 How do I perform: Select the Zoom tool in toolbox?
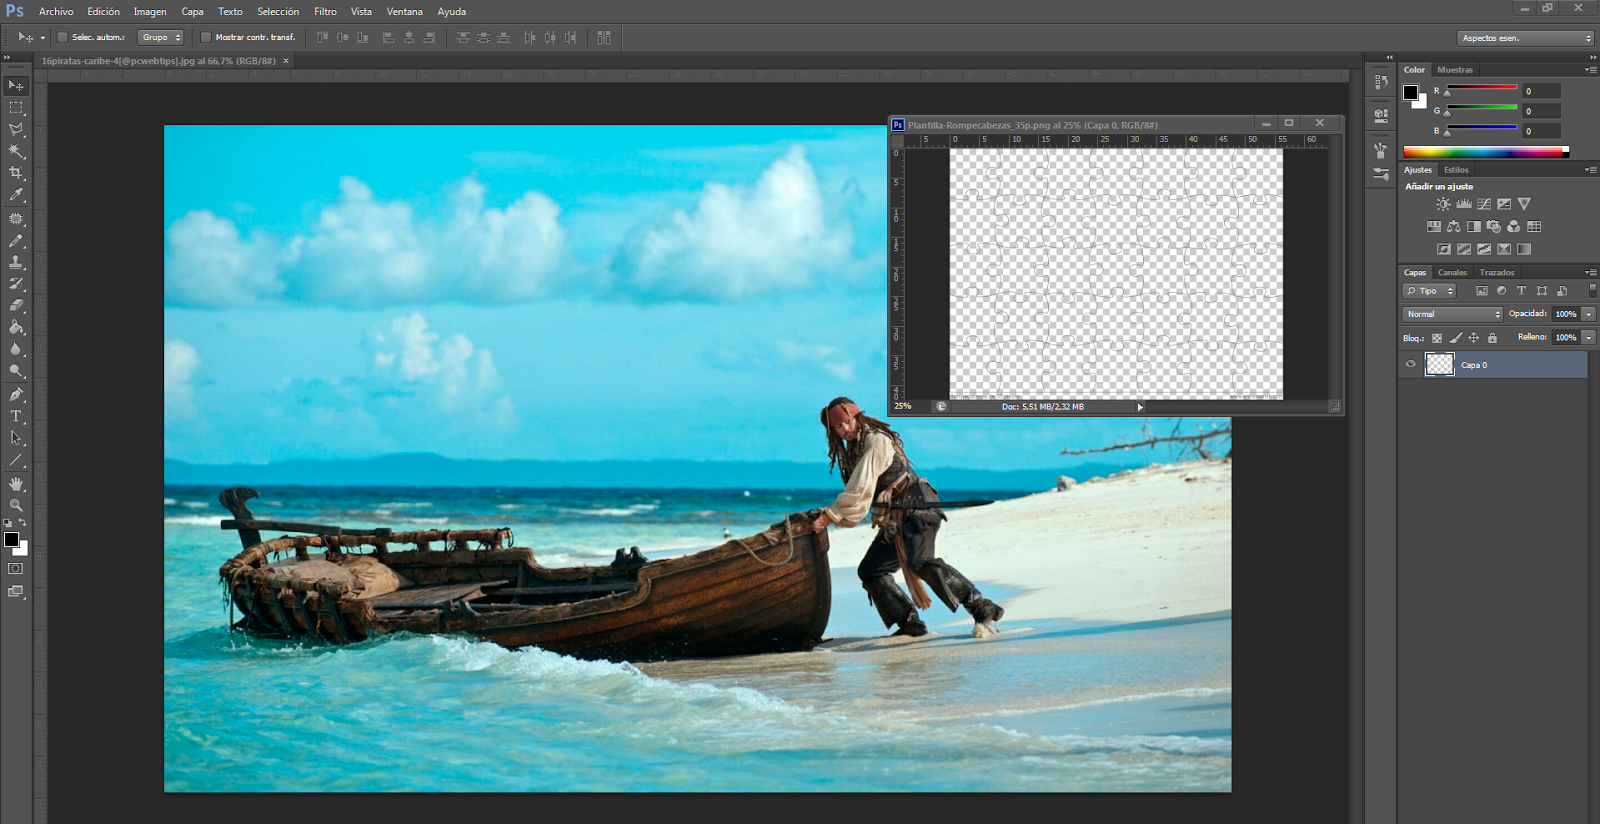pyautogui.click(x=16, y=506)
